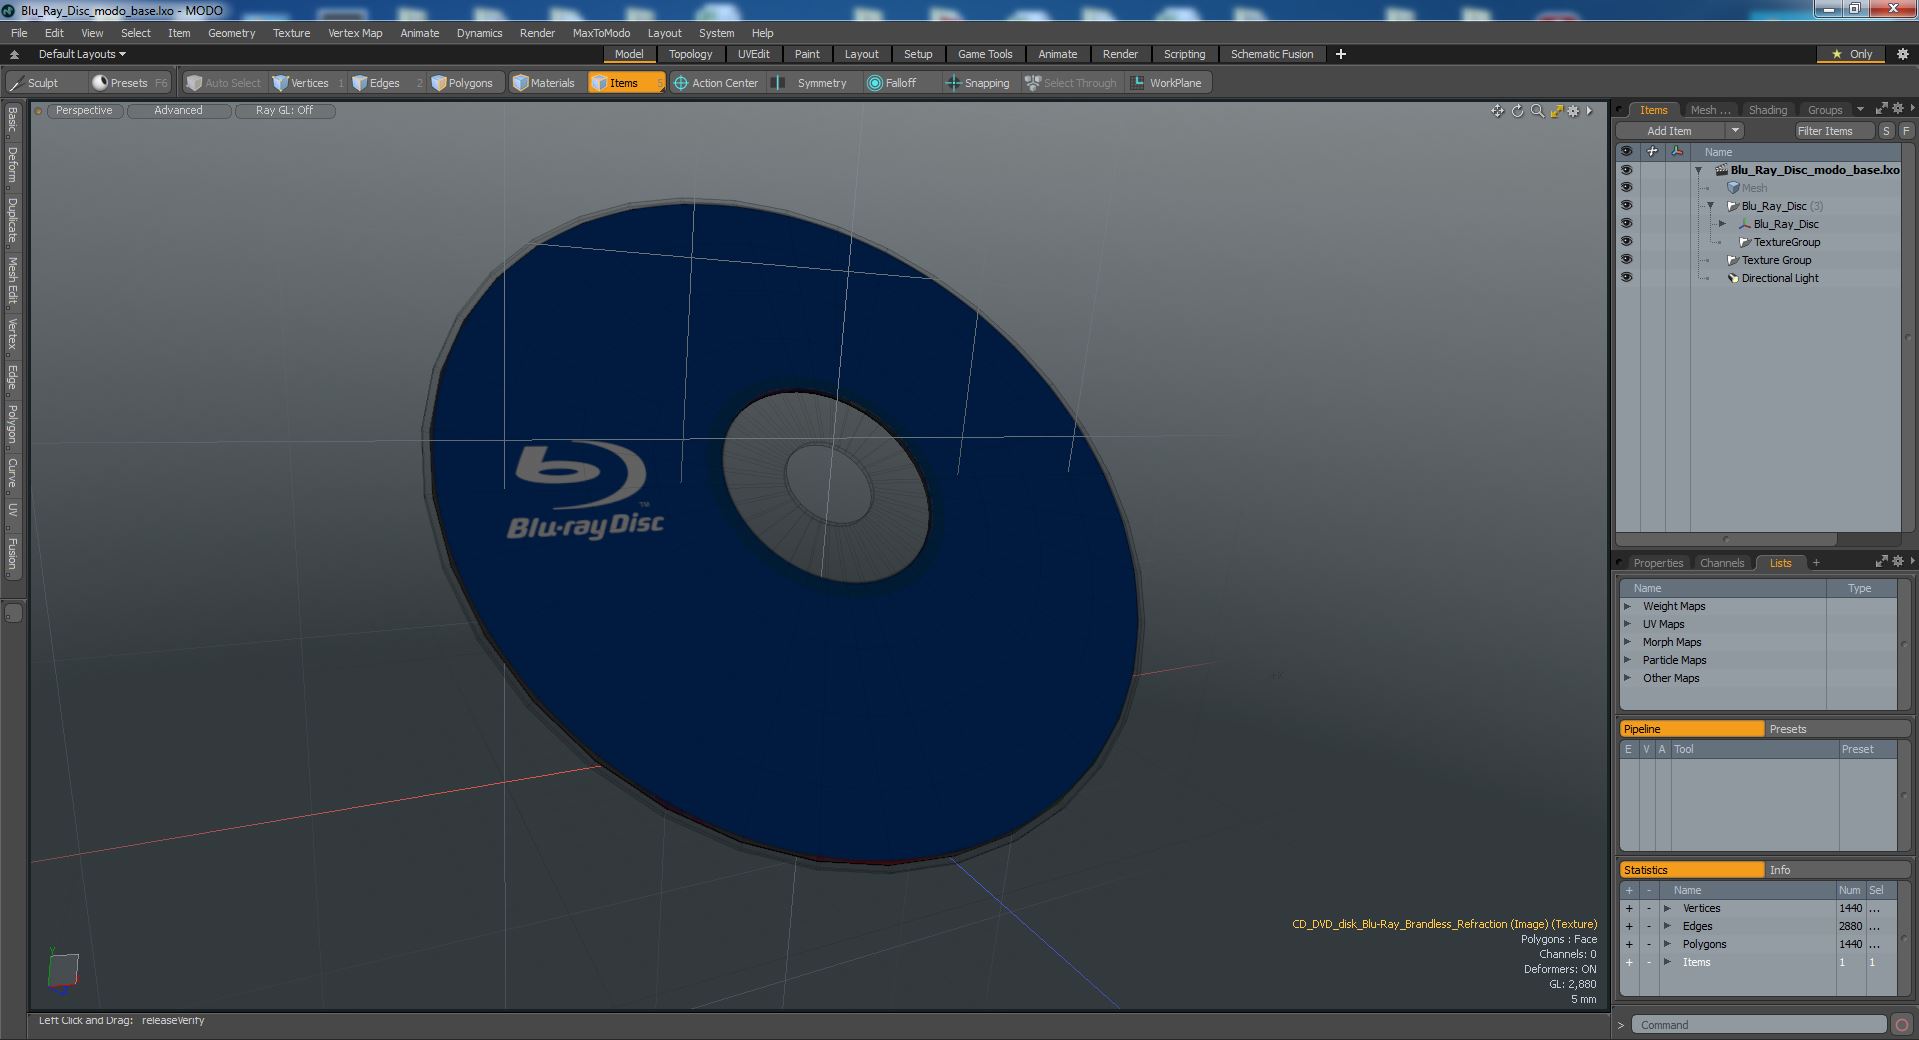Click the viewport zoom magnifier icon
Screen dimensions: 1919x1040
pyautogui.click(x=1537, y=111)
